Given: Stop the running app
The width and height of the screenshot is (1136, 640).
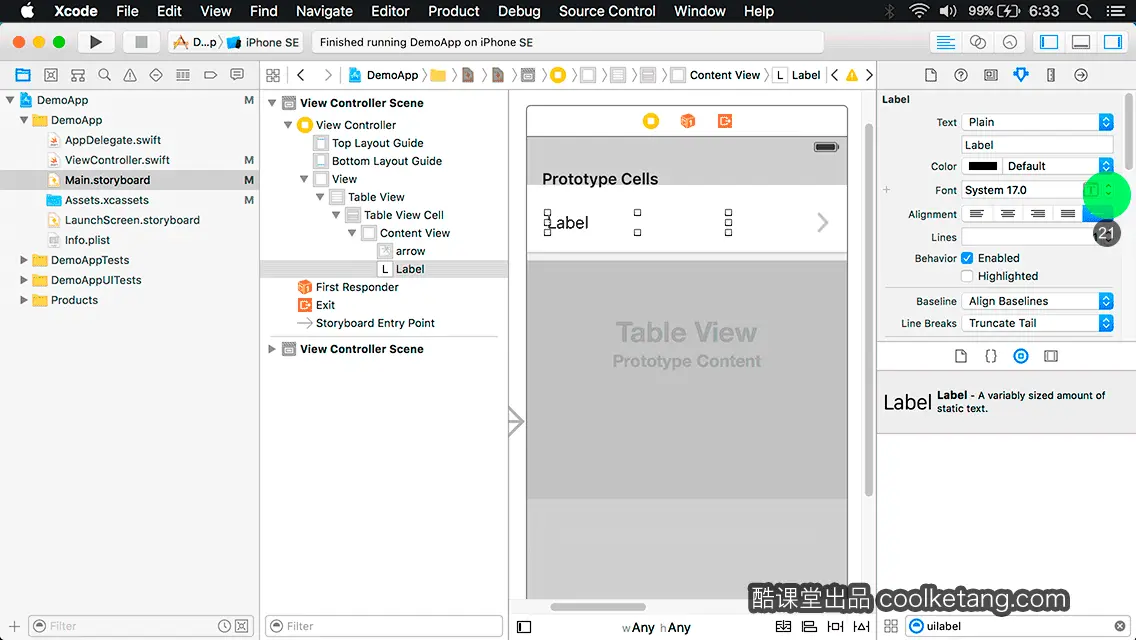Looking at the screenshot, I should [x=141, y=42].
